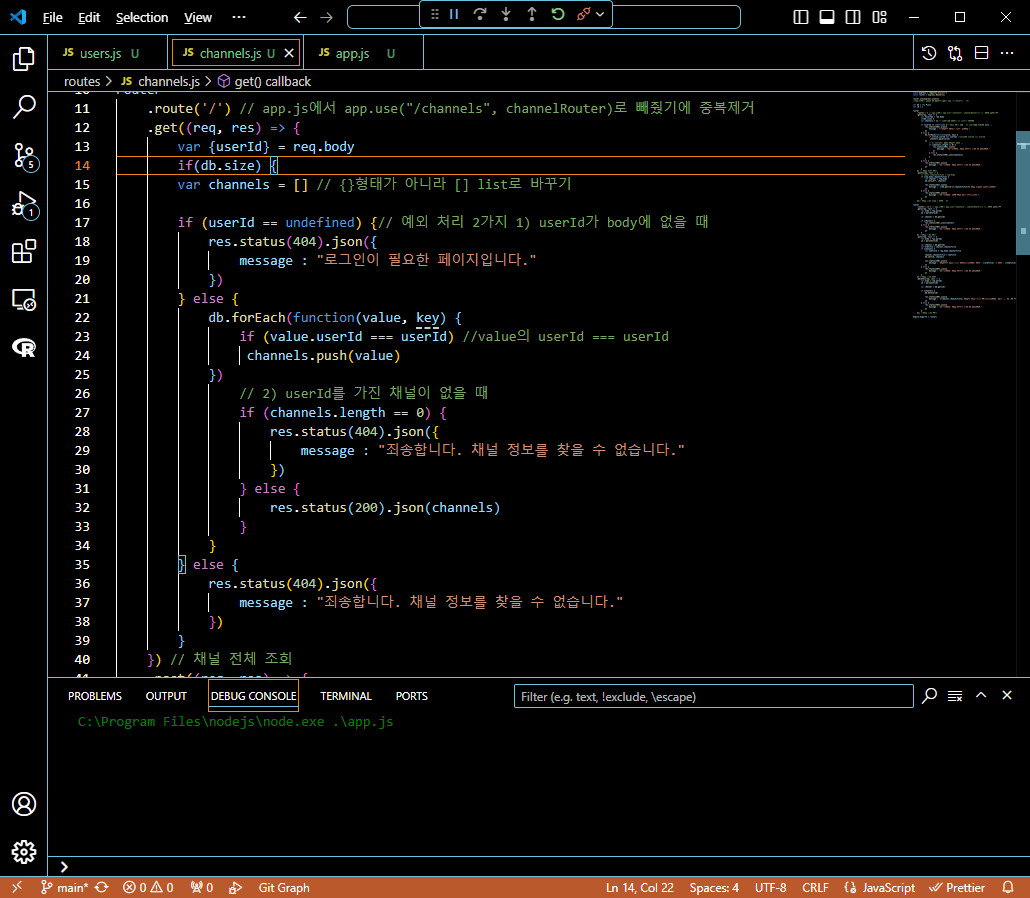This screenshot has height=898, width=1030.
Task: Click the debug launch status bar icon
Action: click(235, 887)
